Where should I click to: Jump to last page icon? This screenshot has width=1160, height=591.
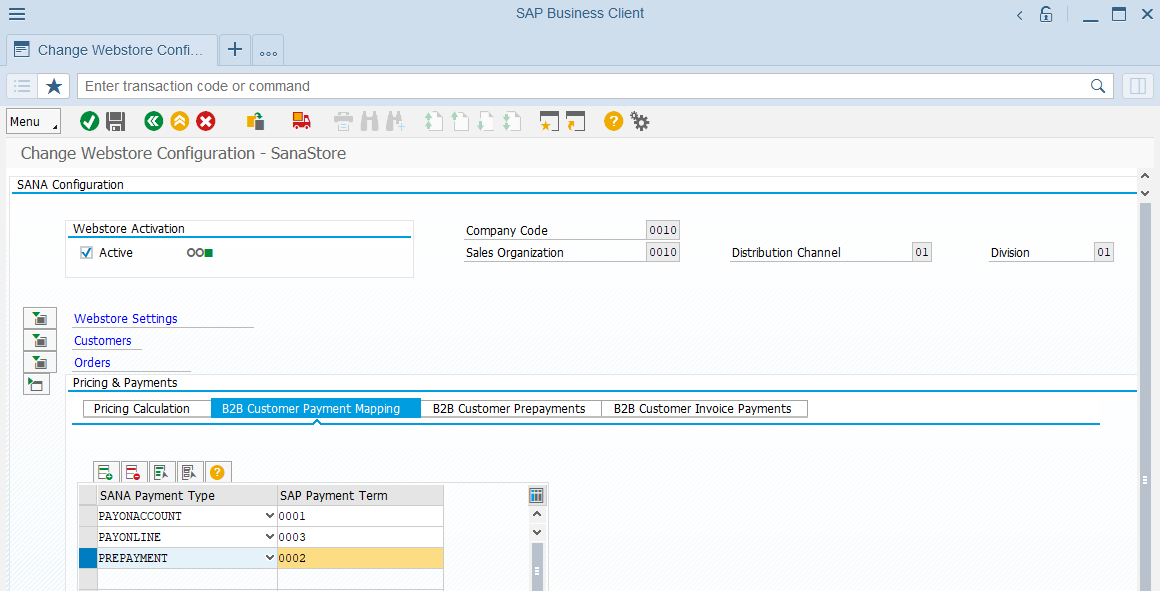coord(511,121)
